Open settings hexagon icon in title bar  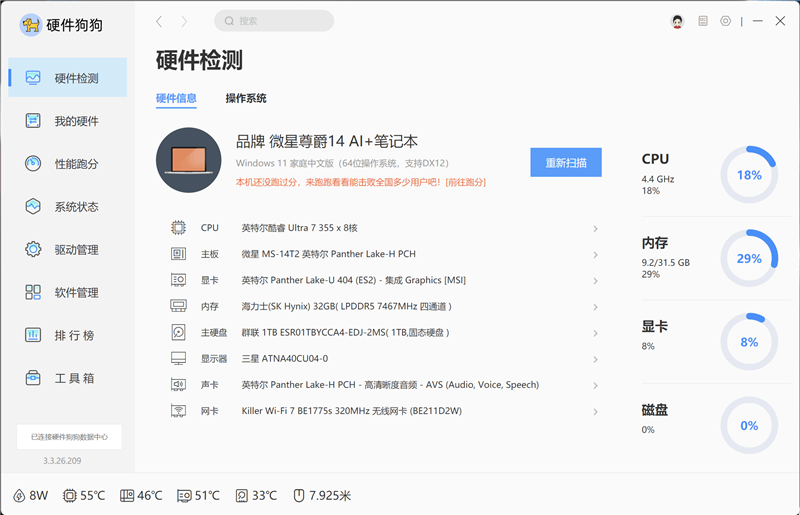tap(726, 21)
